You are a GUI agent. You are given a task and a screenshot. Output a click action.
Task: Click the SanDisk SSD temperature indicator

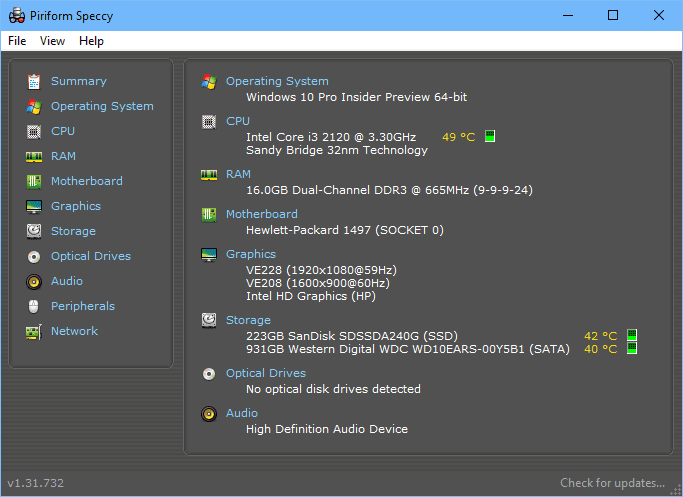[632, 335]
